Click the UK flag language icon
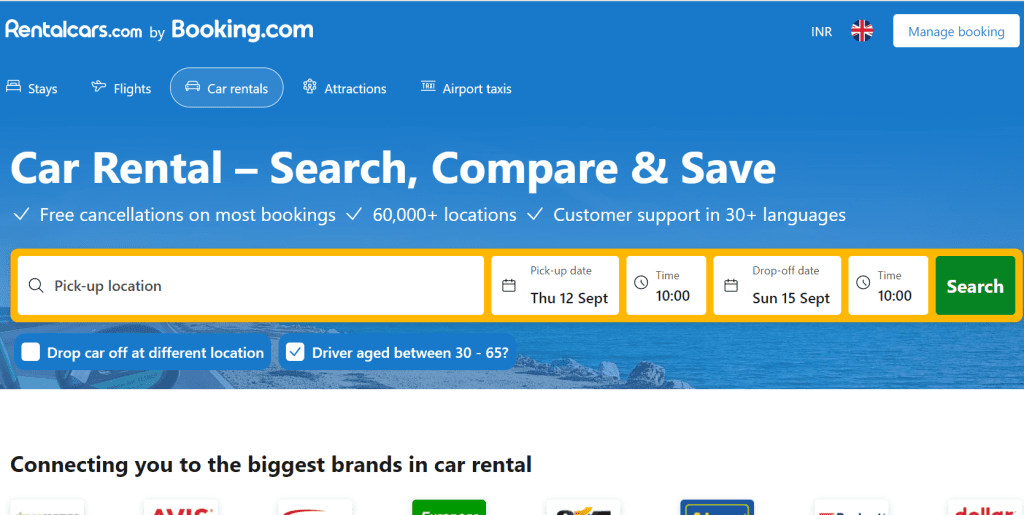Image resolution: width=1024 pixels, height=515 pixels. click(862, 31)
